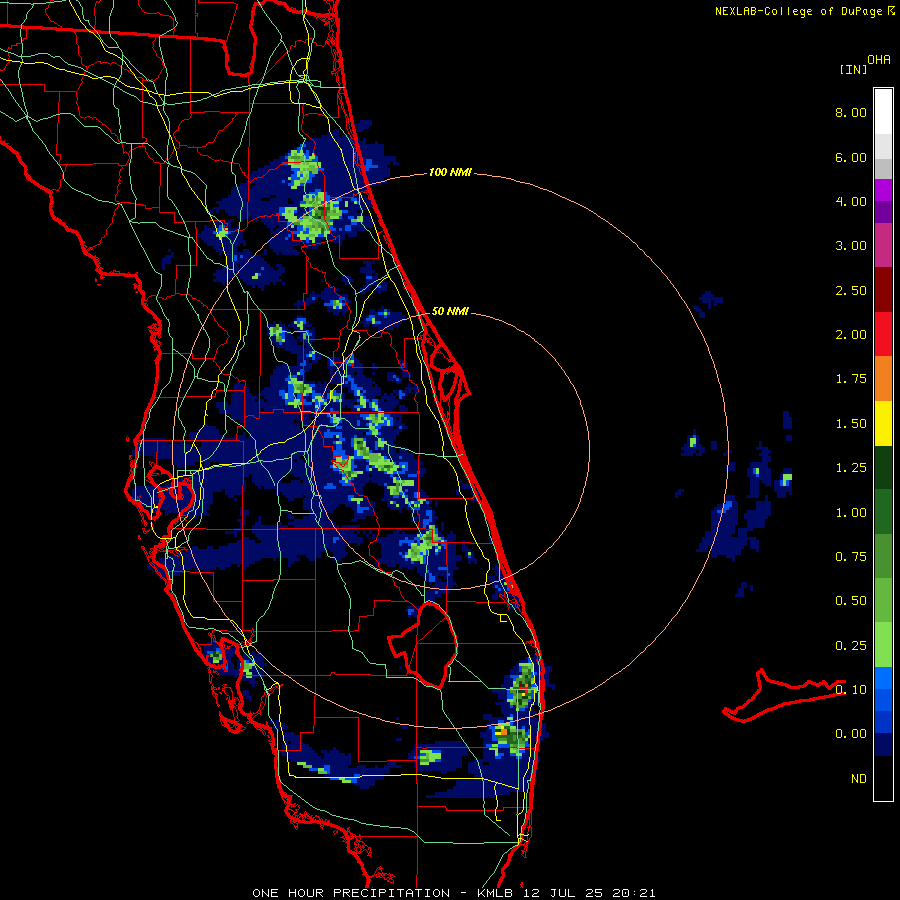Screen dimensions: 900x900
Task: Click the 8.00 legend value
Action: click(x=851, y=112)
